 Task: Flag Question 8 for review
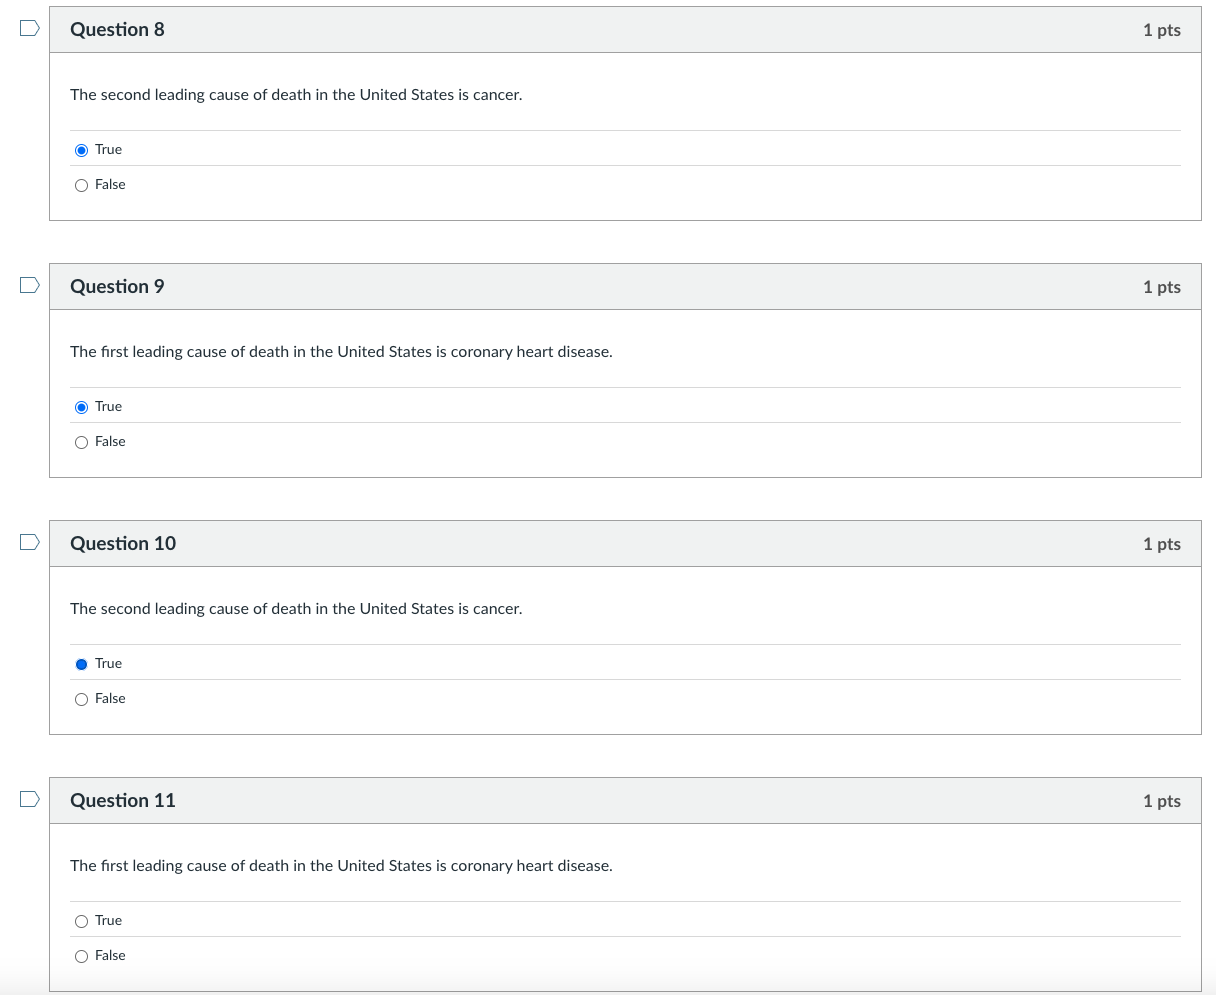(29, 29)
